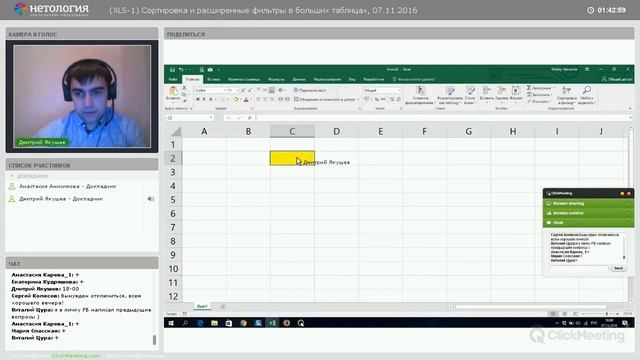
Task: Select column header A
Action: (x=204, y=131)
